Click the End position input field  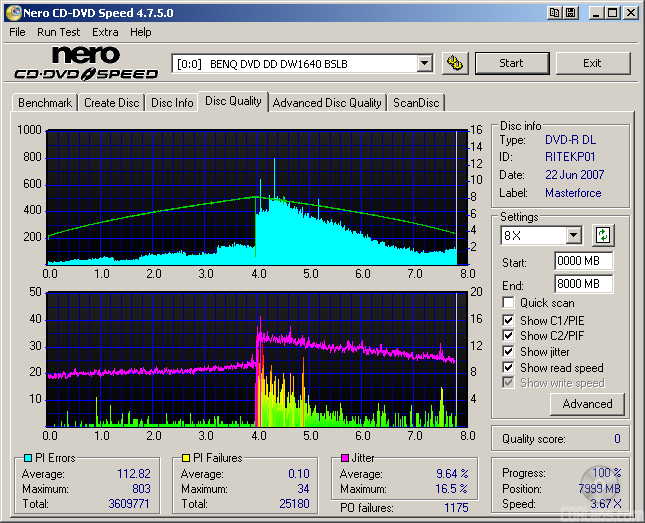coord(583,284)
